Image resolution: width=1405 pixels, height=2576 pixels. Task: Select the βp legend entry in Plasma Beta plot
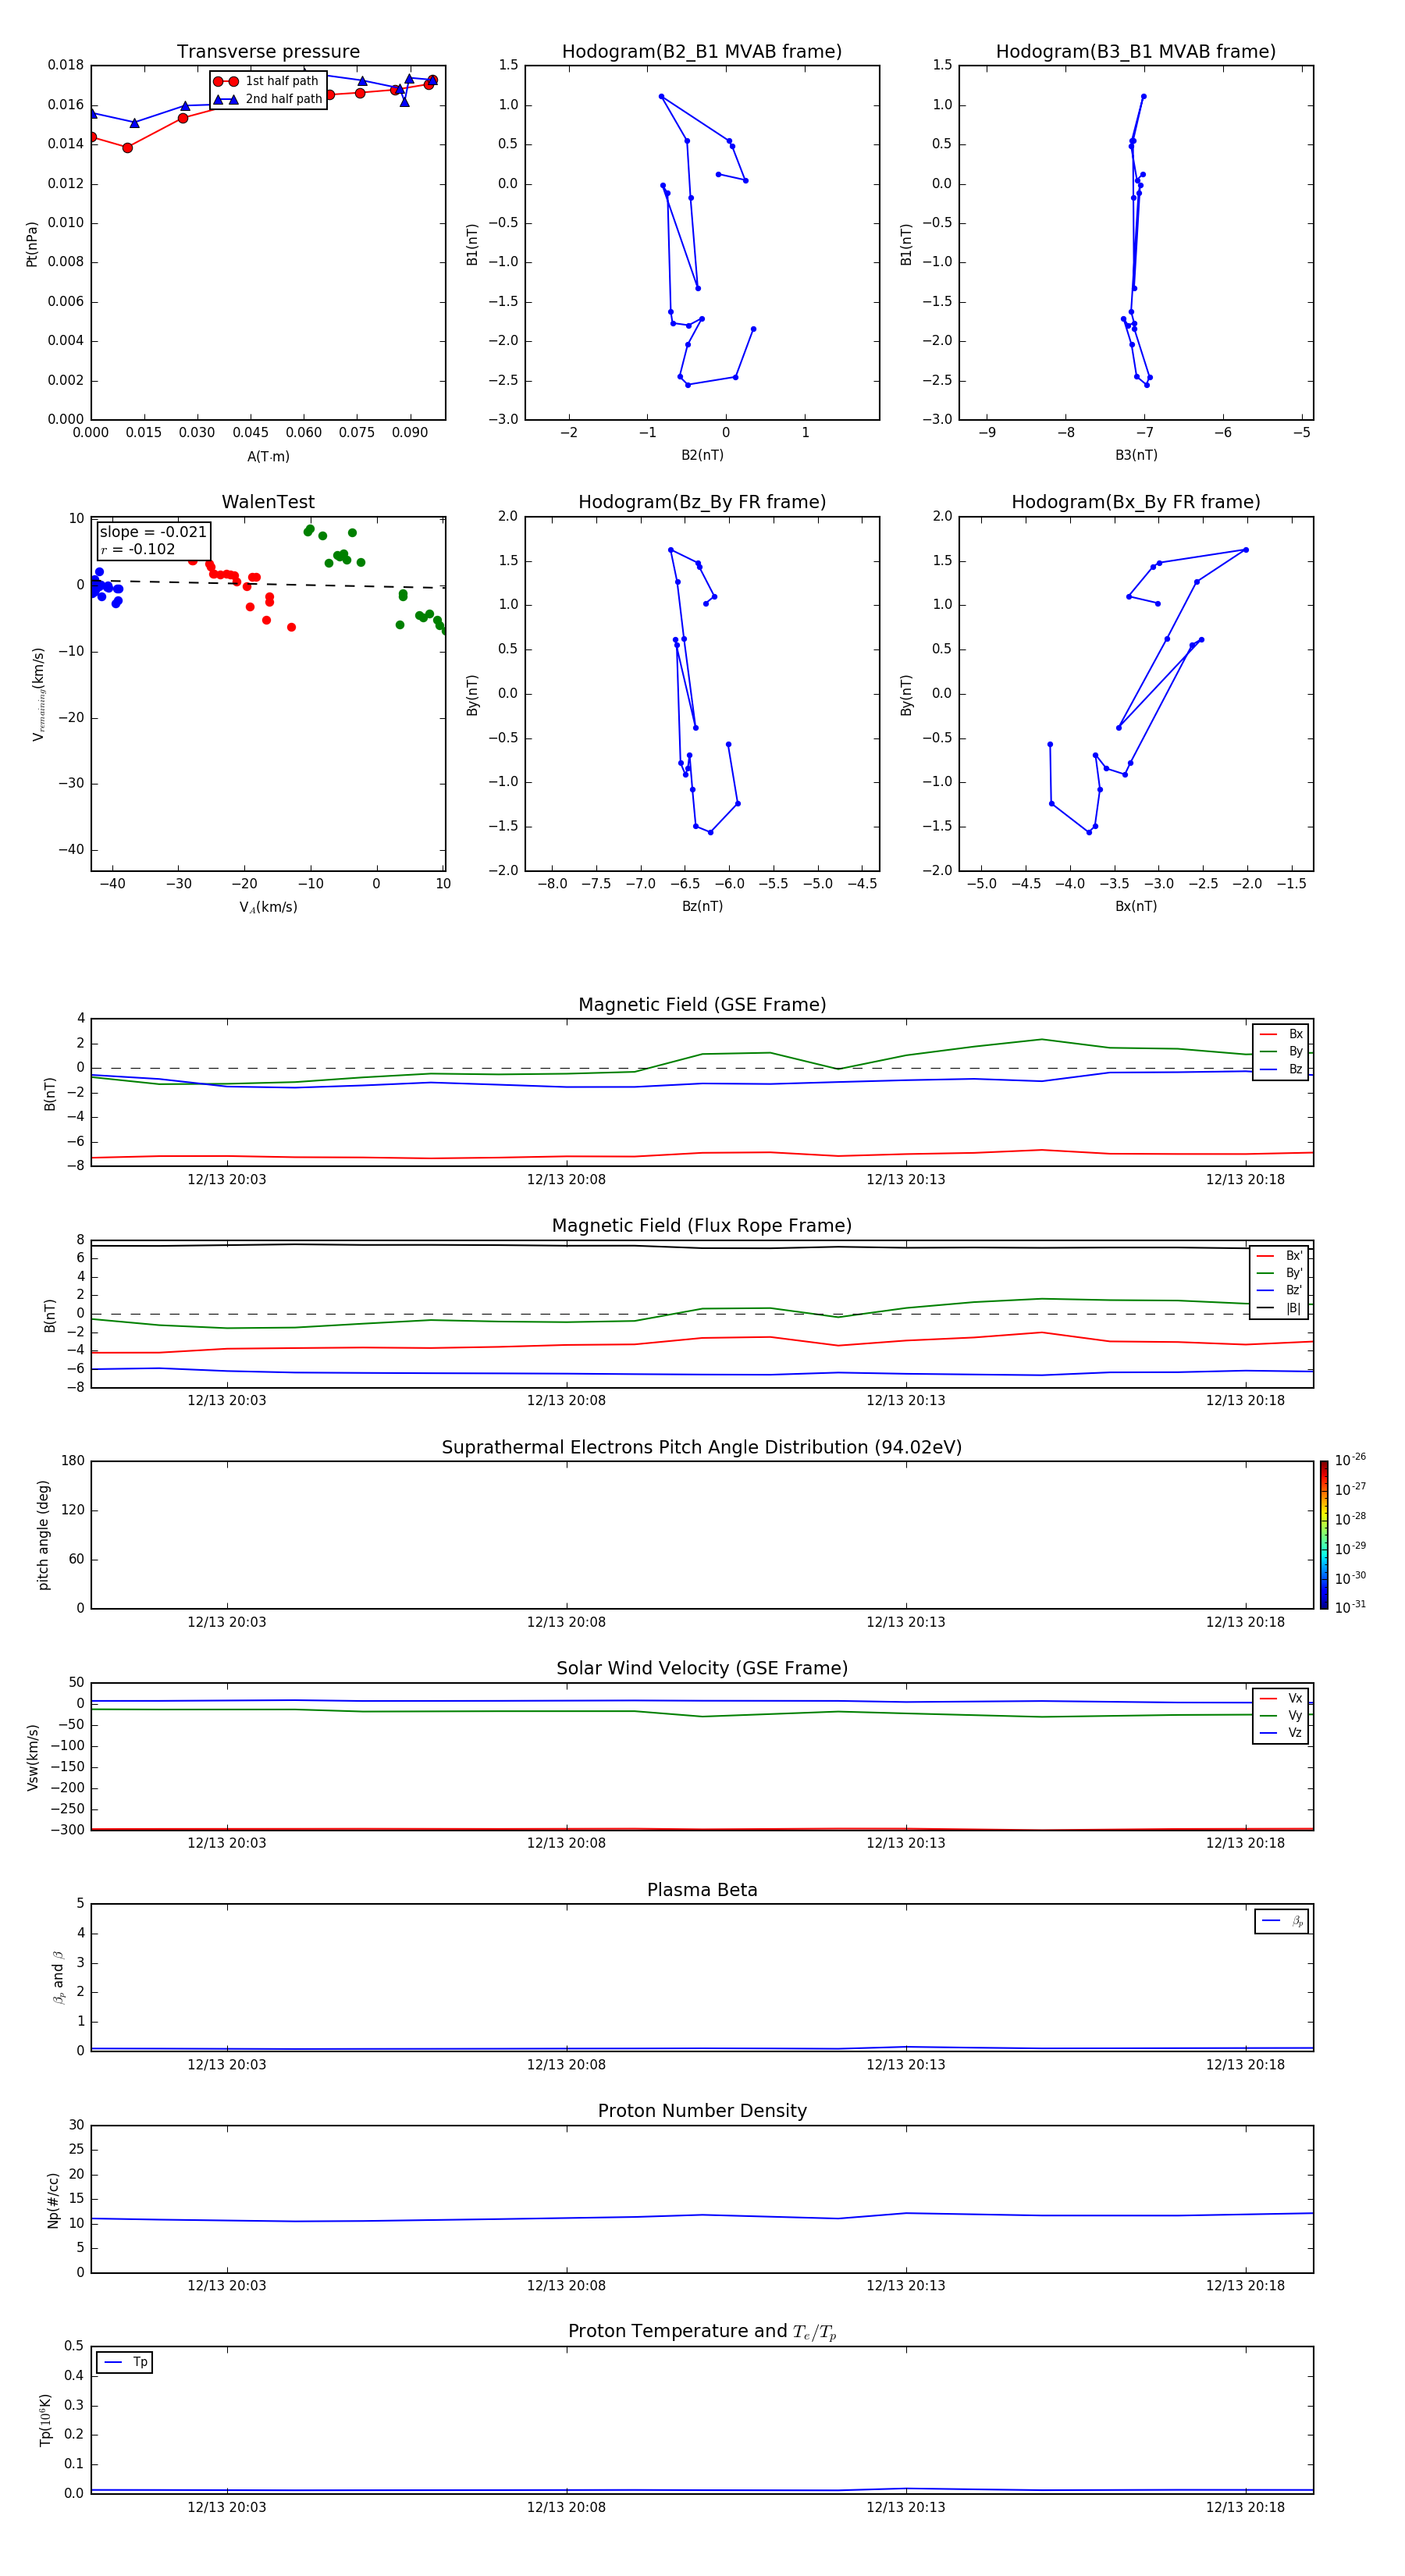1282,1921
